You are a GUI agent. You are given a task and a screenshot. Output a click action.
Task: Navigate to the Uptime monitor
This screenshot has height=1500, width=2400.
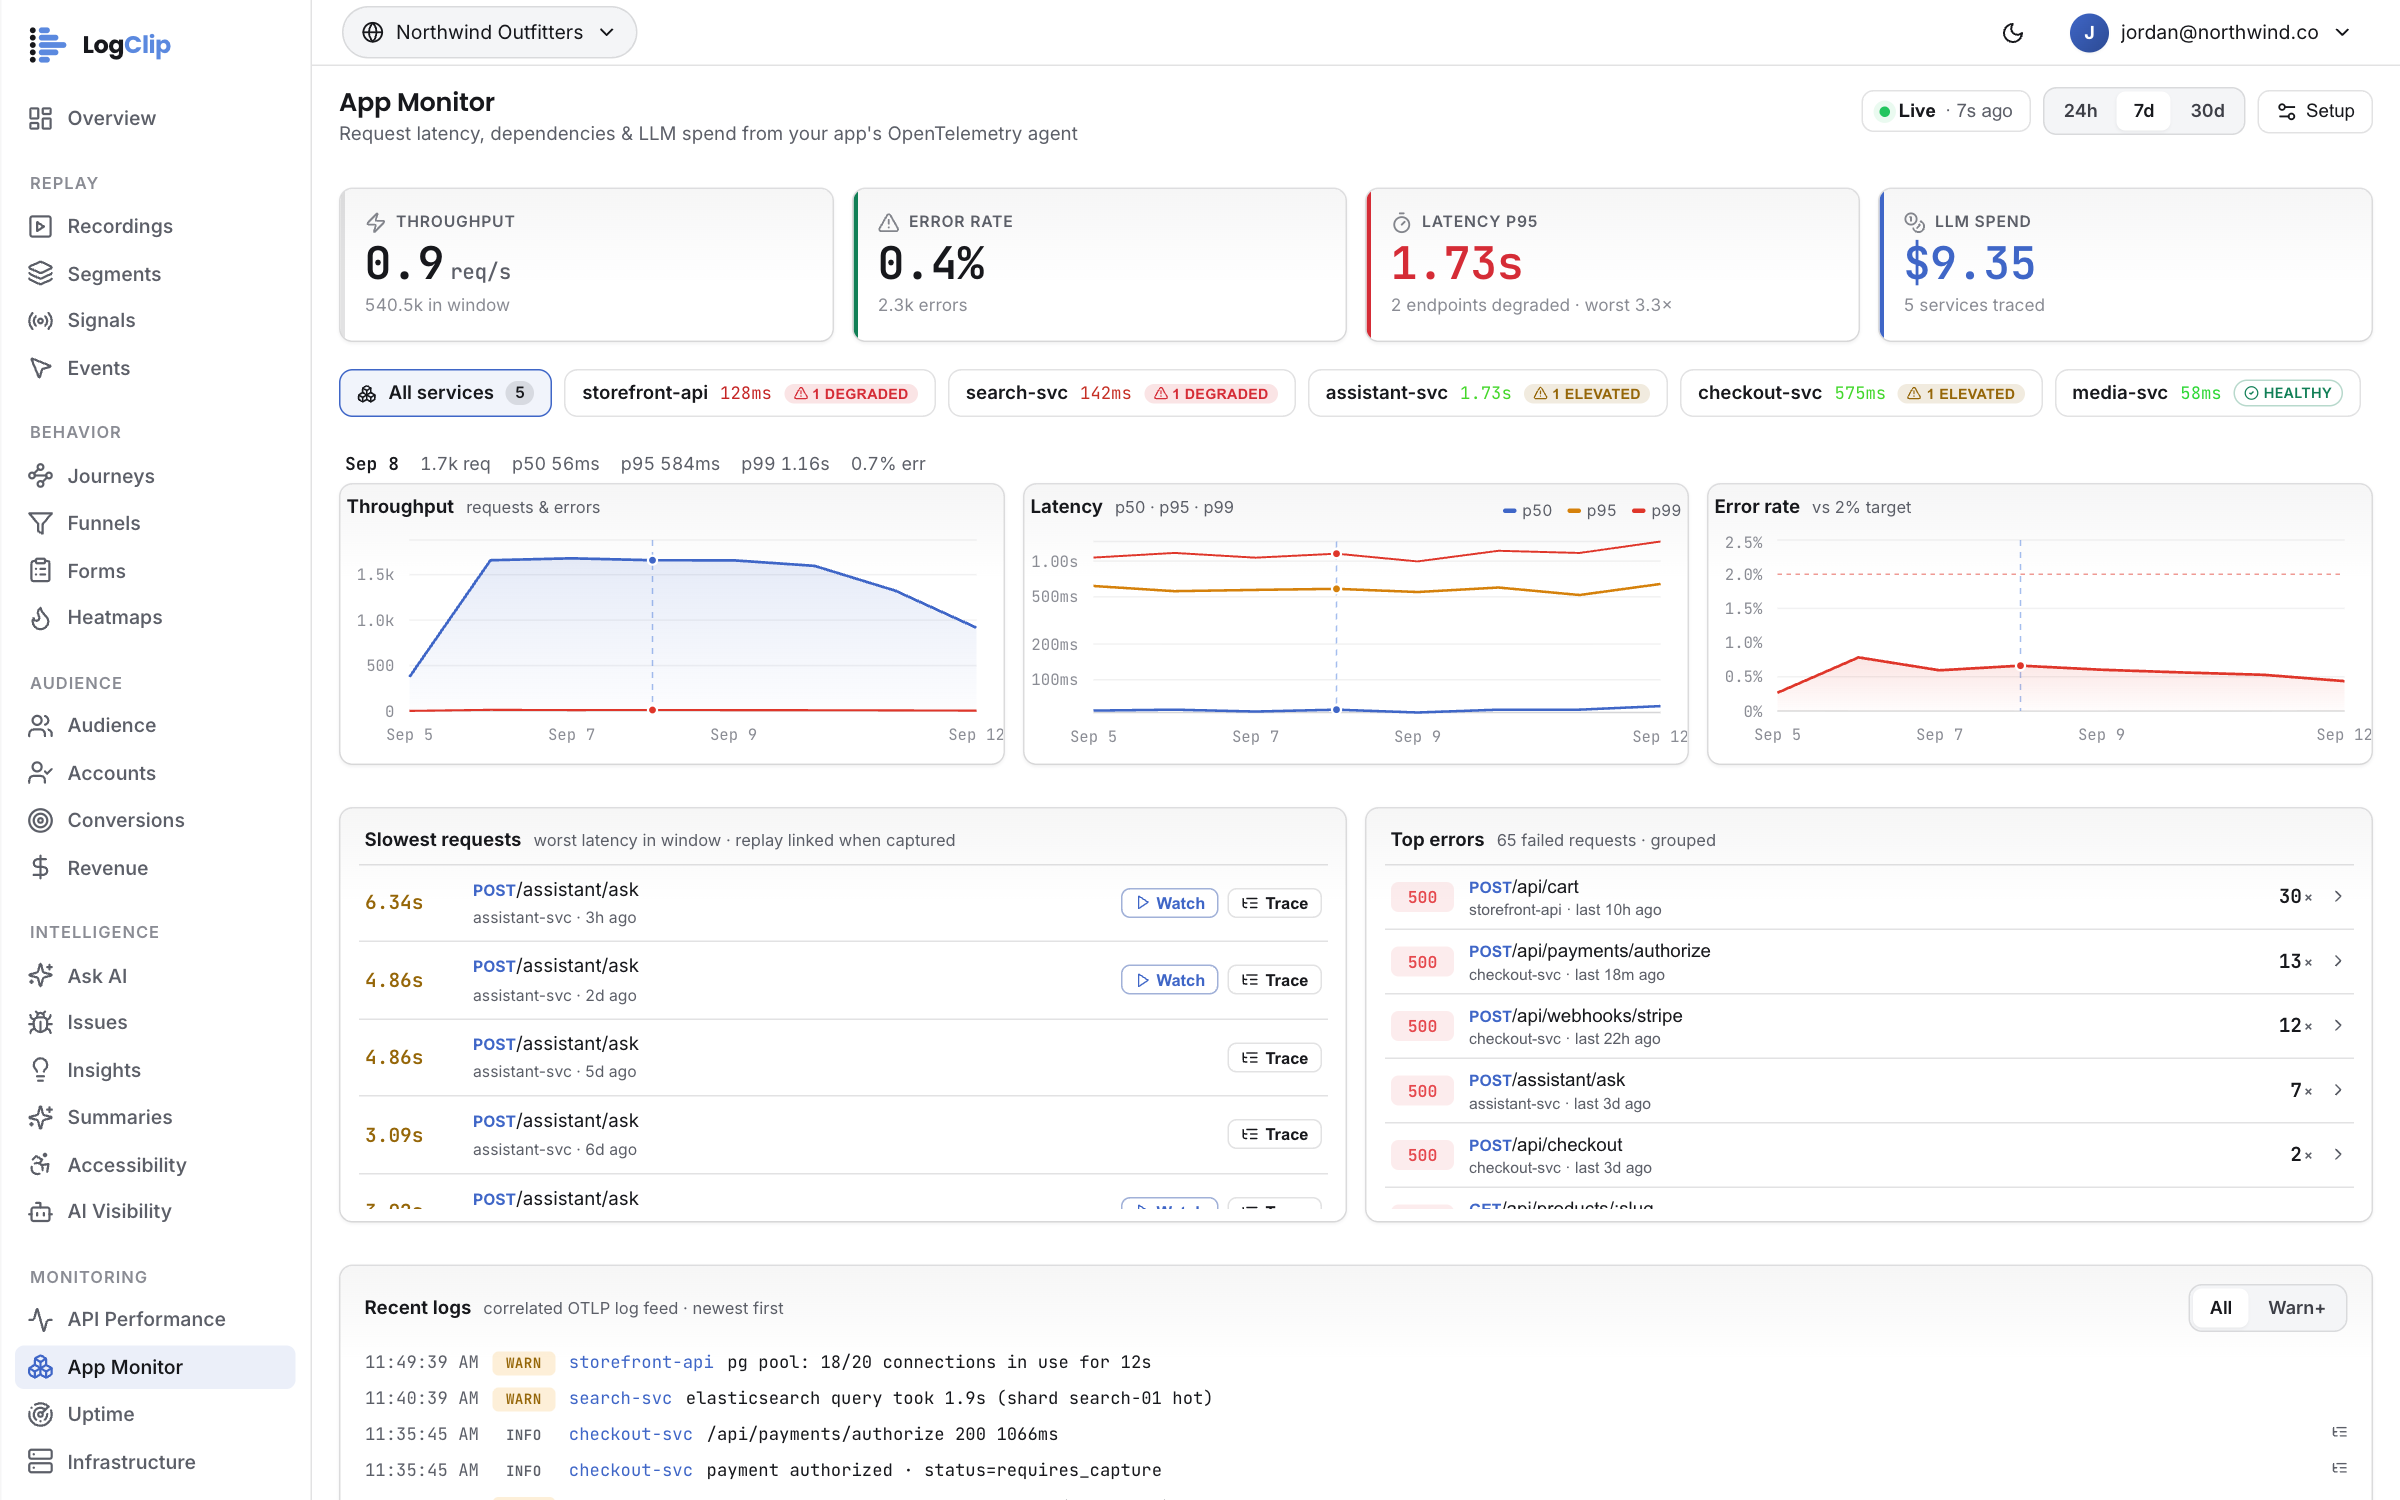[x=155, y=1414]
